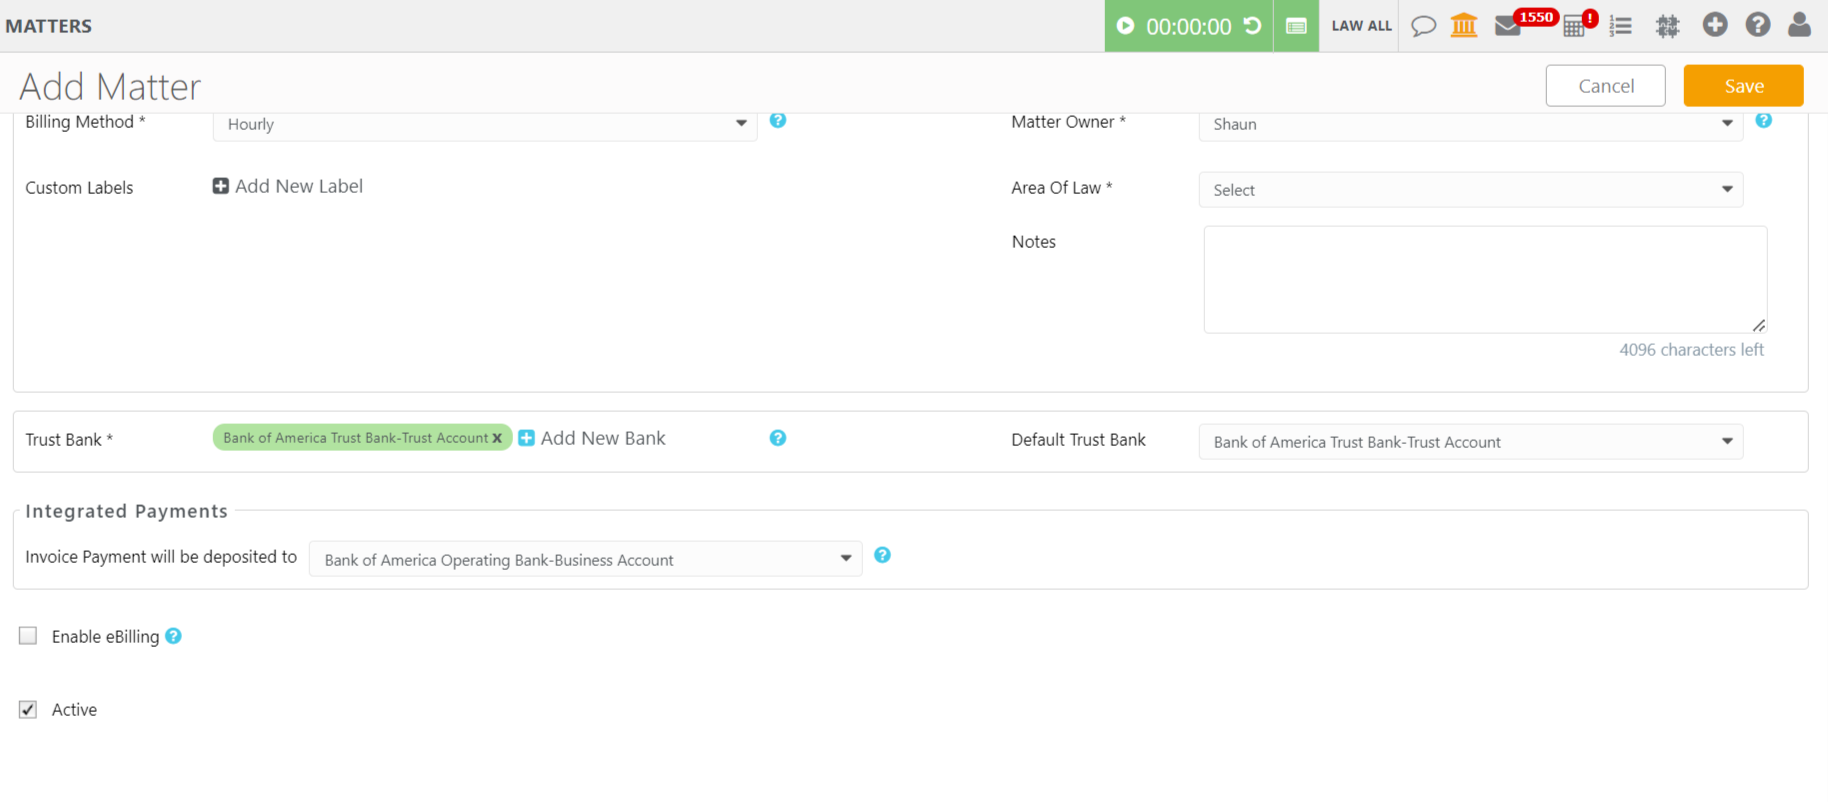
Task: Enable the eBilling checkbox
Action: point(28,636)
